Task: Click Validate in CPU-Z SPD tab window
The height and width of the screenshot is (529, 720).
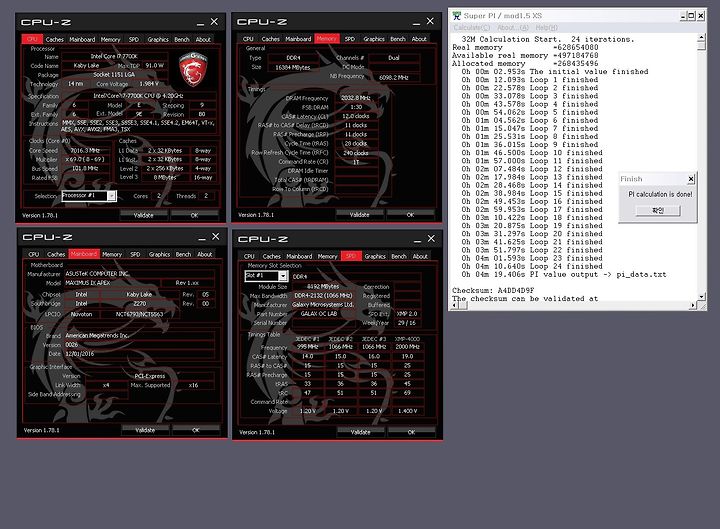Action: pos(360,432)
